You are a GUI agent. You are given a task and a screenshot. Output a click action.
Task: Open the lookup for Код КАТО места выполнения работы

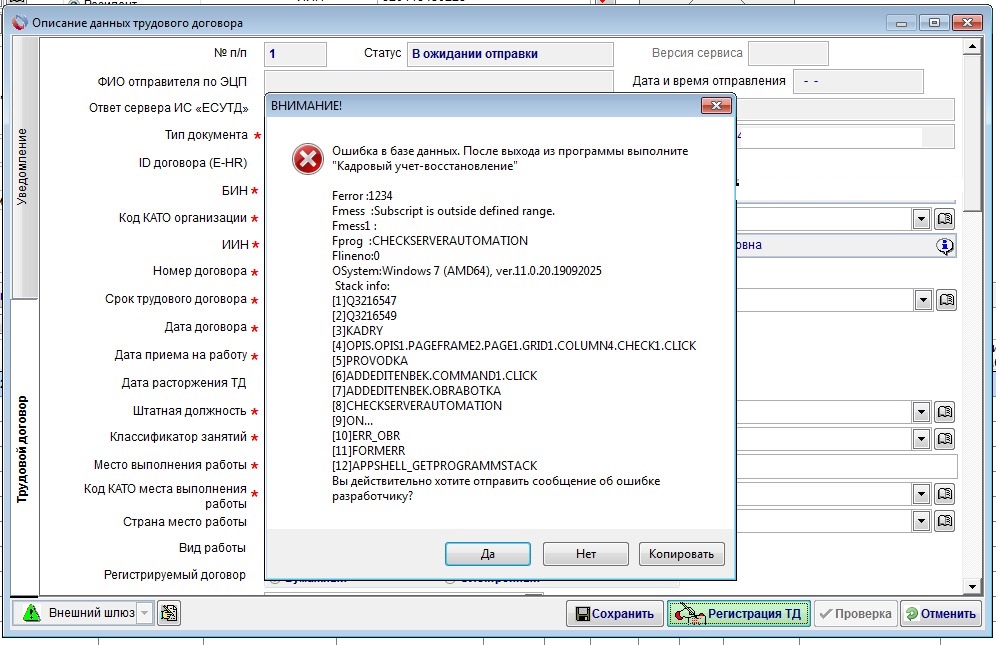tap(945, 494)
